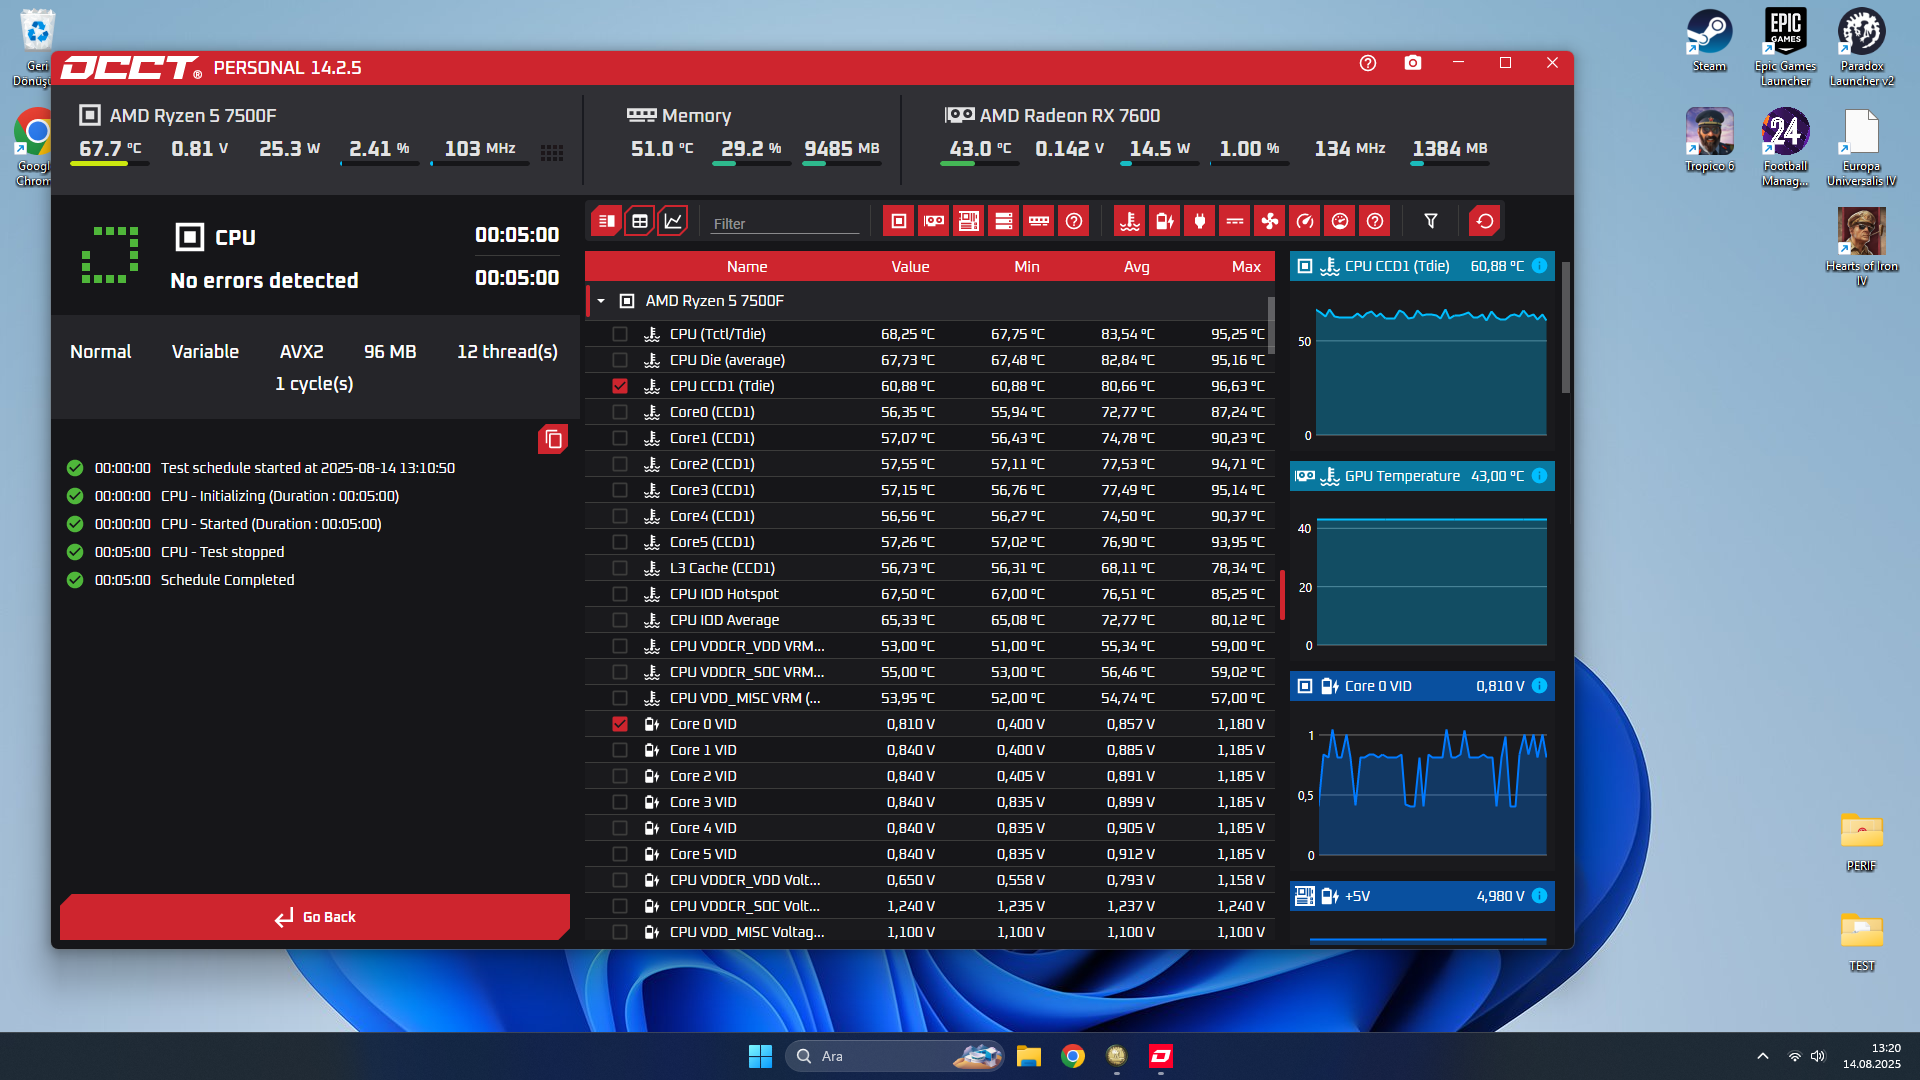Open File Explorer from taskbar

(1028, 1056)
